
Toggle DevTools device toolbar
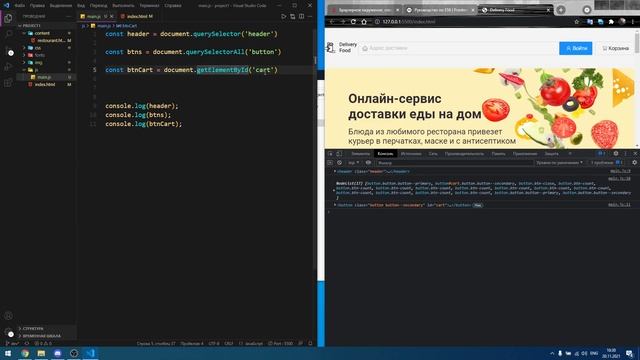coord(339,153)
